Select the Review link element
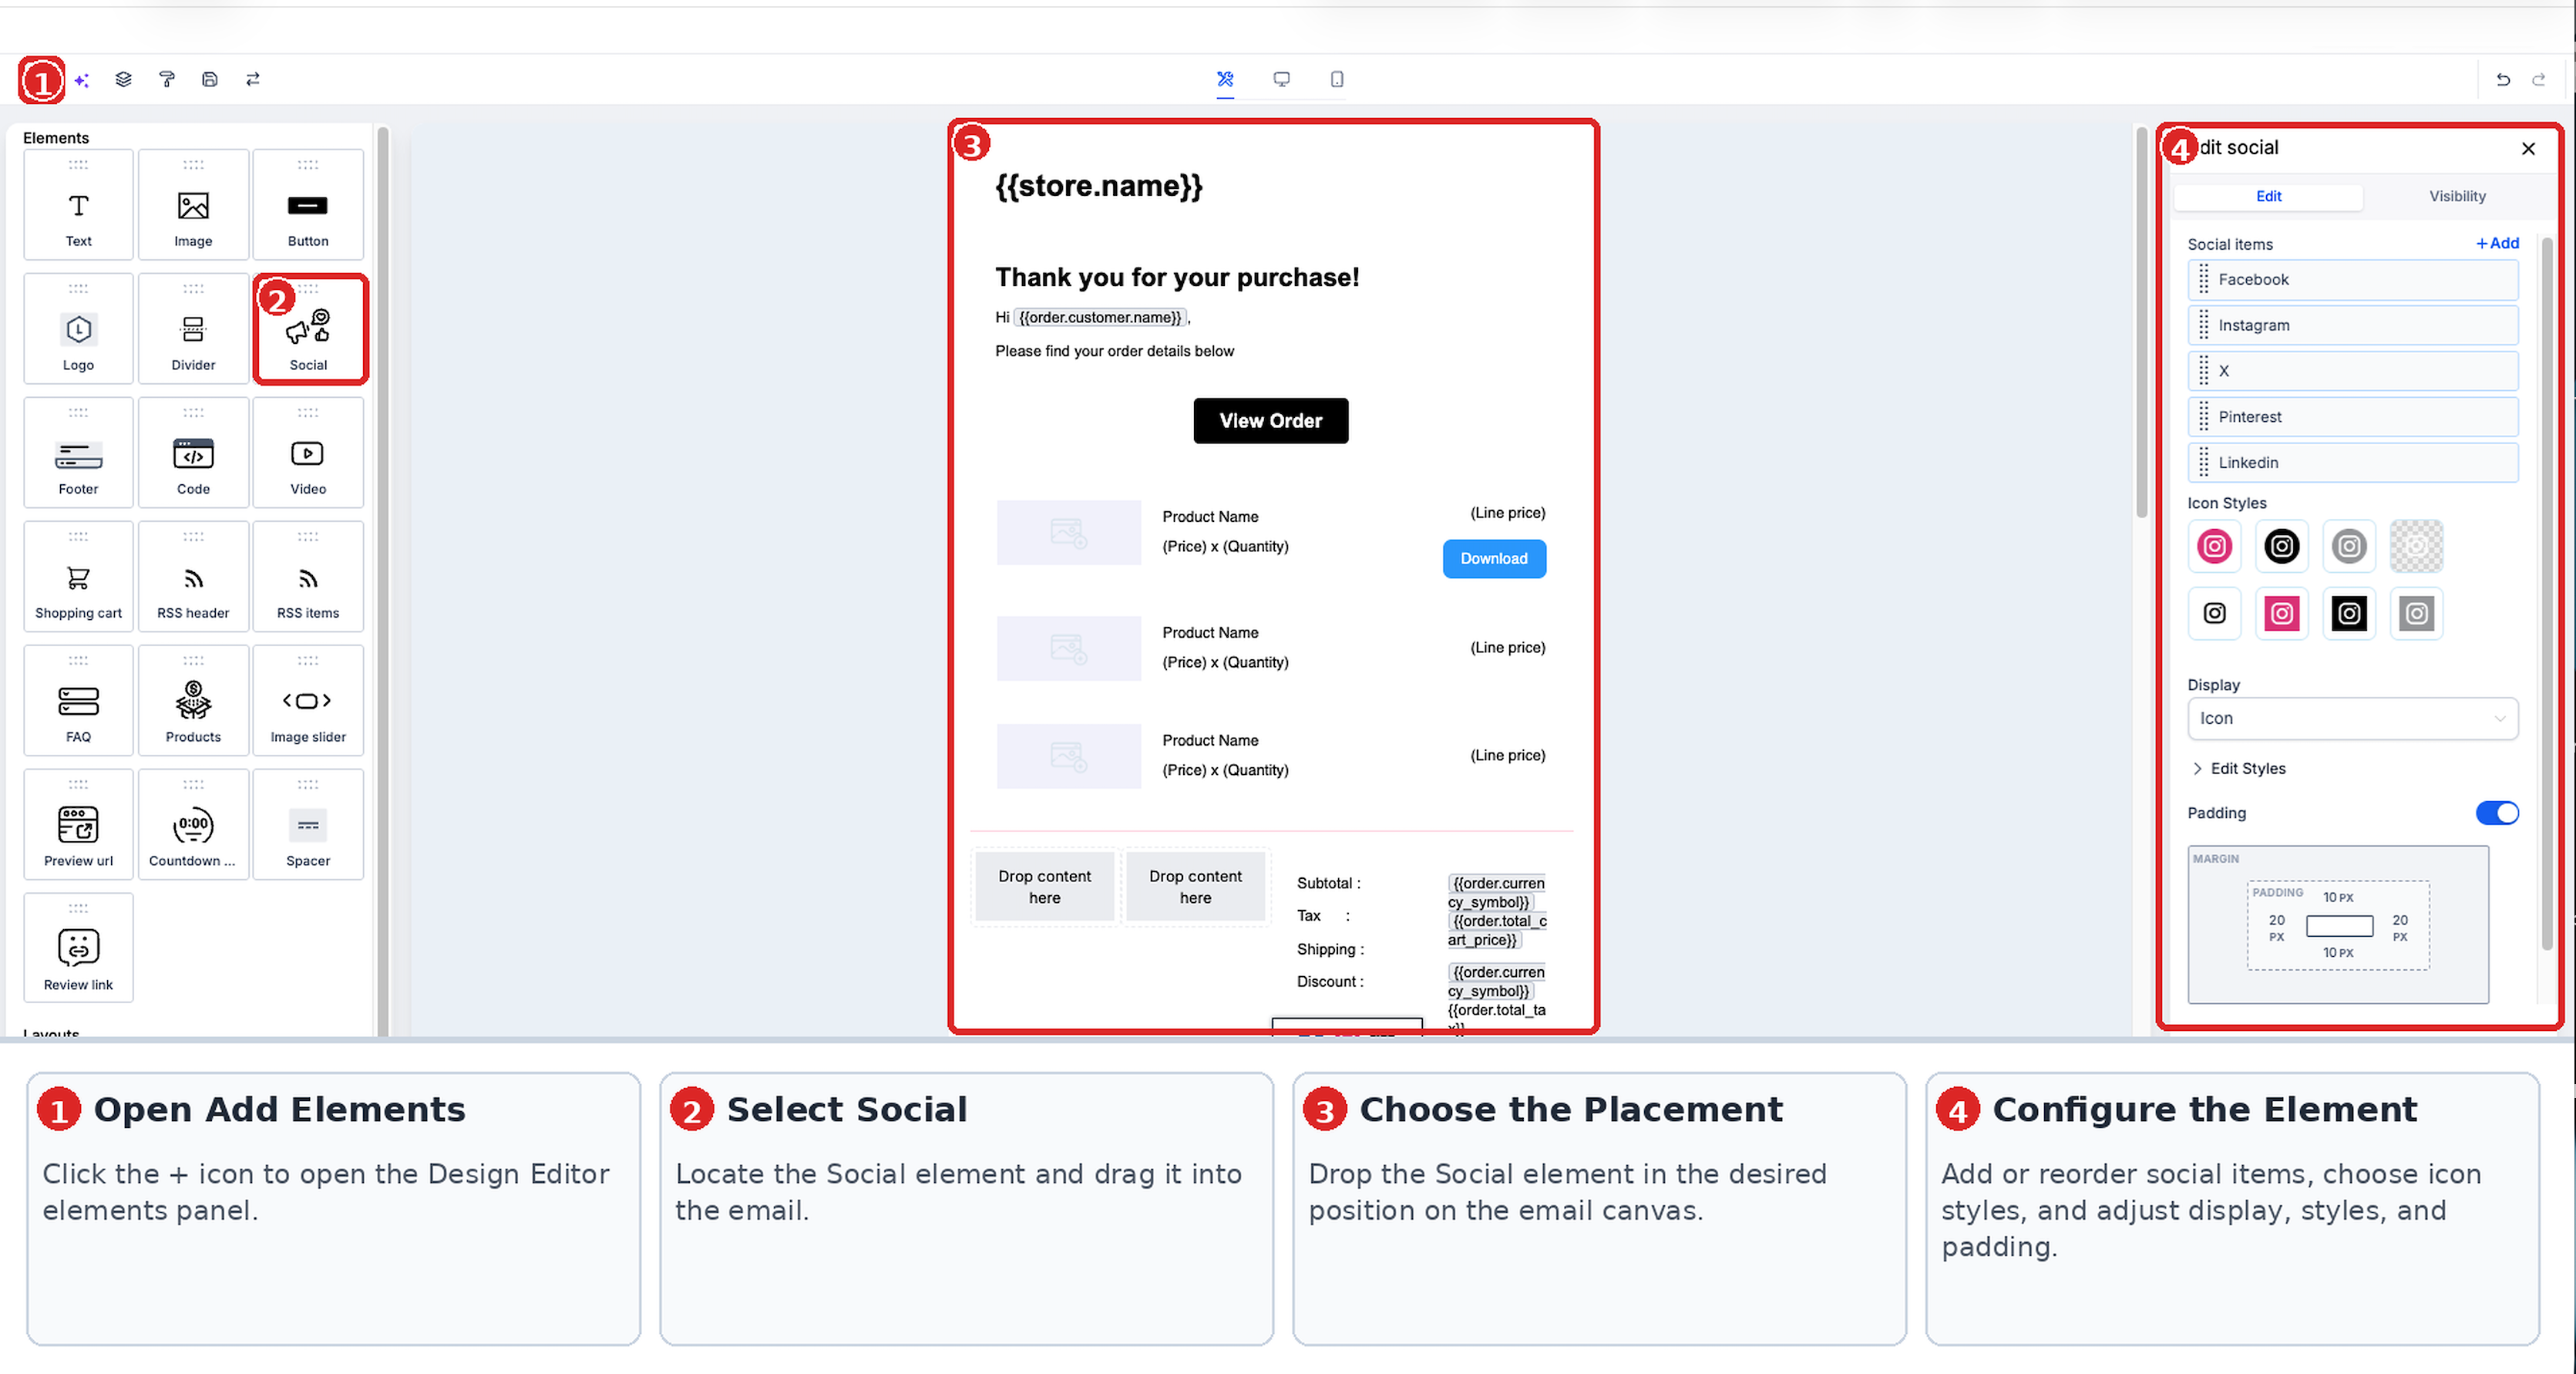Screen dimensions: 2576x1374 pyautogui.click(x=78, y=949)
